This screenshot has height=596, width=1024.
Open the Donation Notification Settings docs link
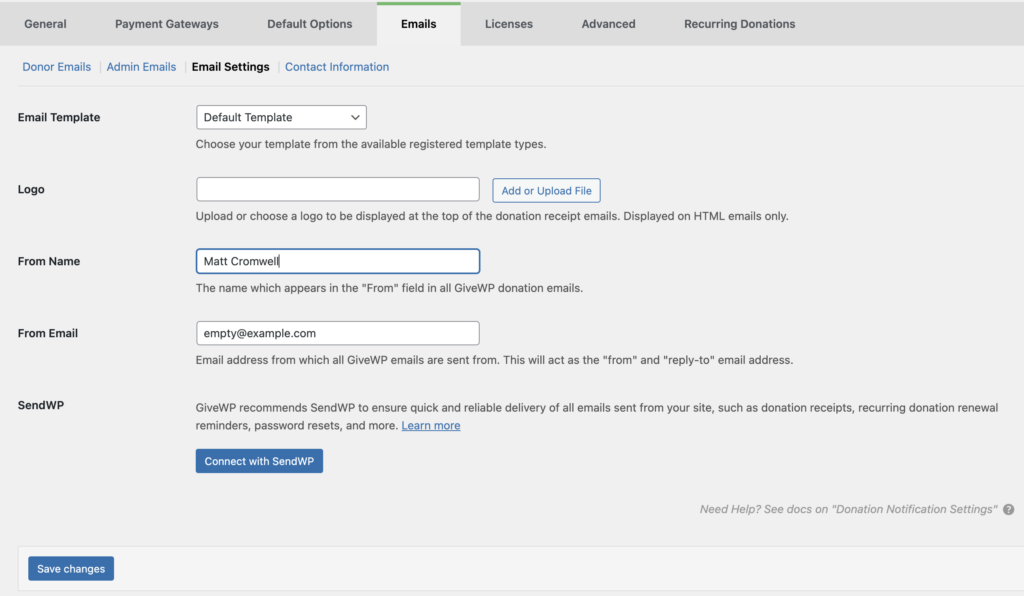click(848, 509)
